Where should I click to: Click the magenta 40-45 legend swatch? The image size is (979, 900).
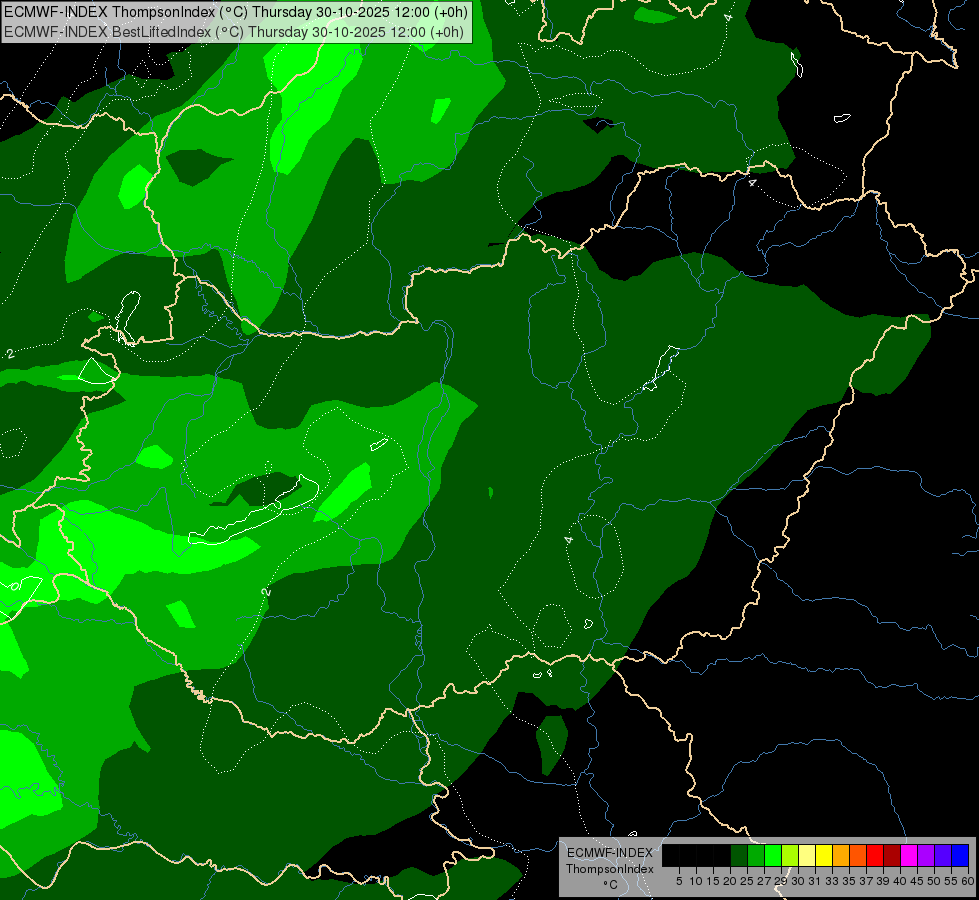tap(909, 855)
